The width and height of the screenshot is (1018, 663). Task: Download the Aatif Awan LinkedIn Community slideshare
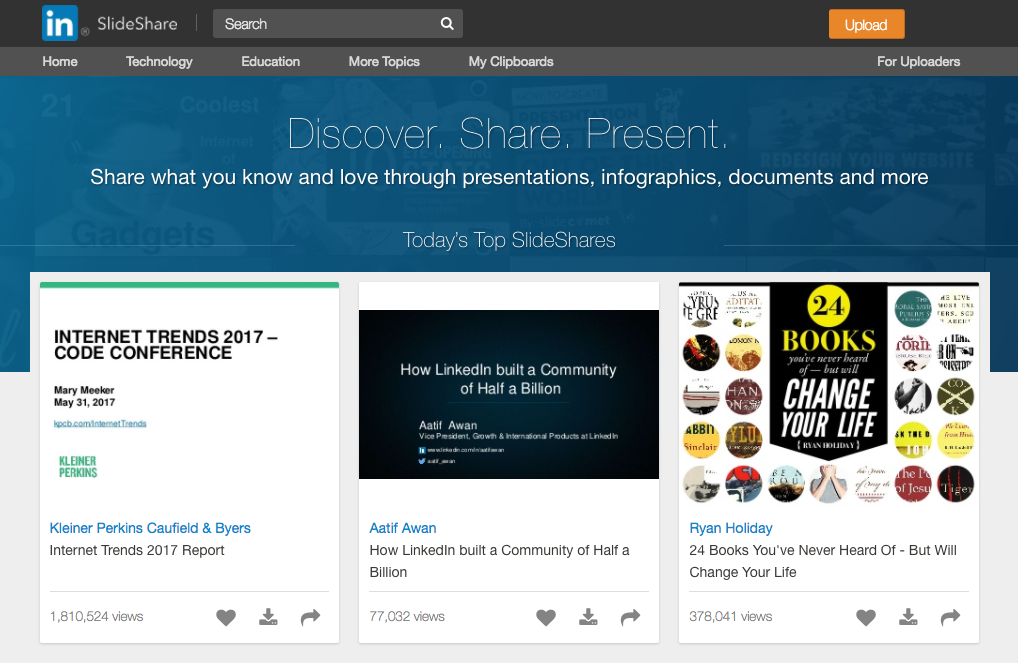(x=588, y=617)
